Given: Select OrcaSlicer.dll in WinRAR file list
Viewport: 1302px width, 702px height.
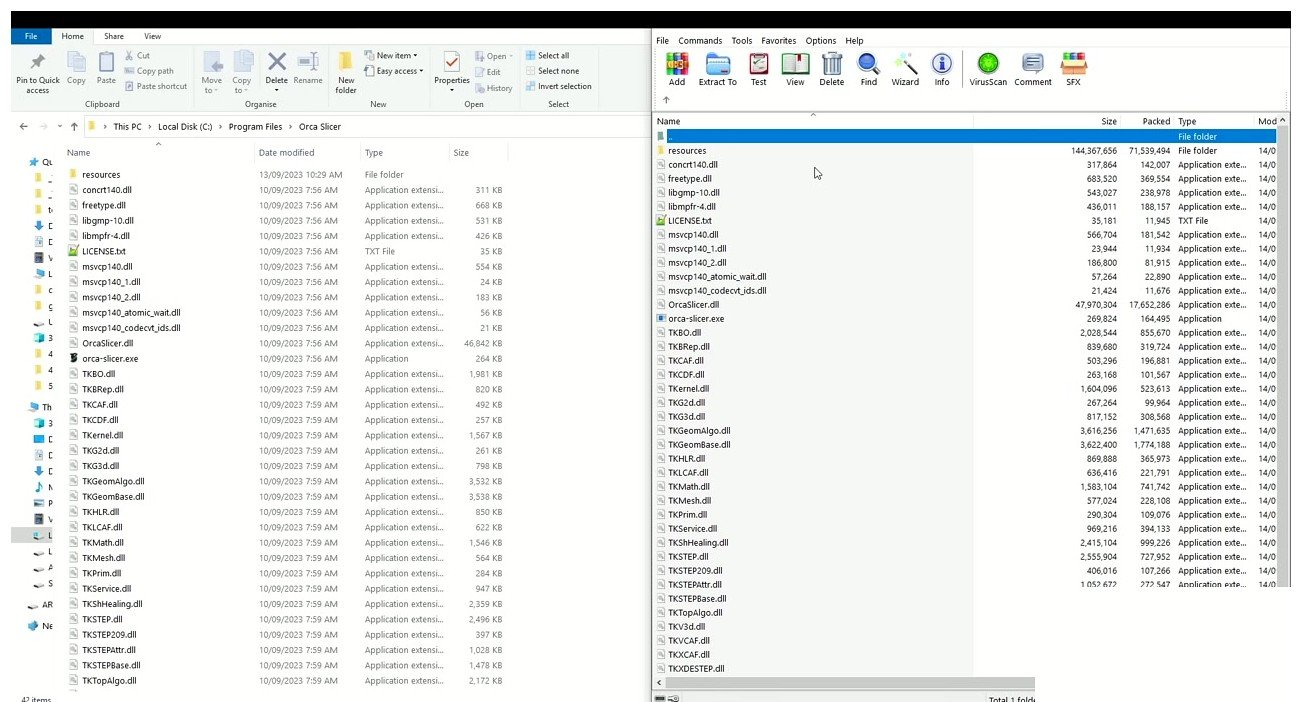Looking at the screenshot, I should pos(693,304).
